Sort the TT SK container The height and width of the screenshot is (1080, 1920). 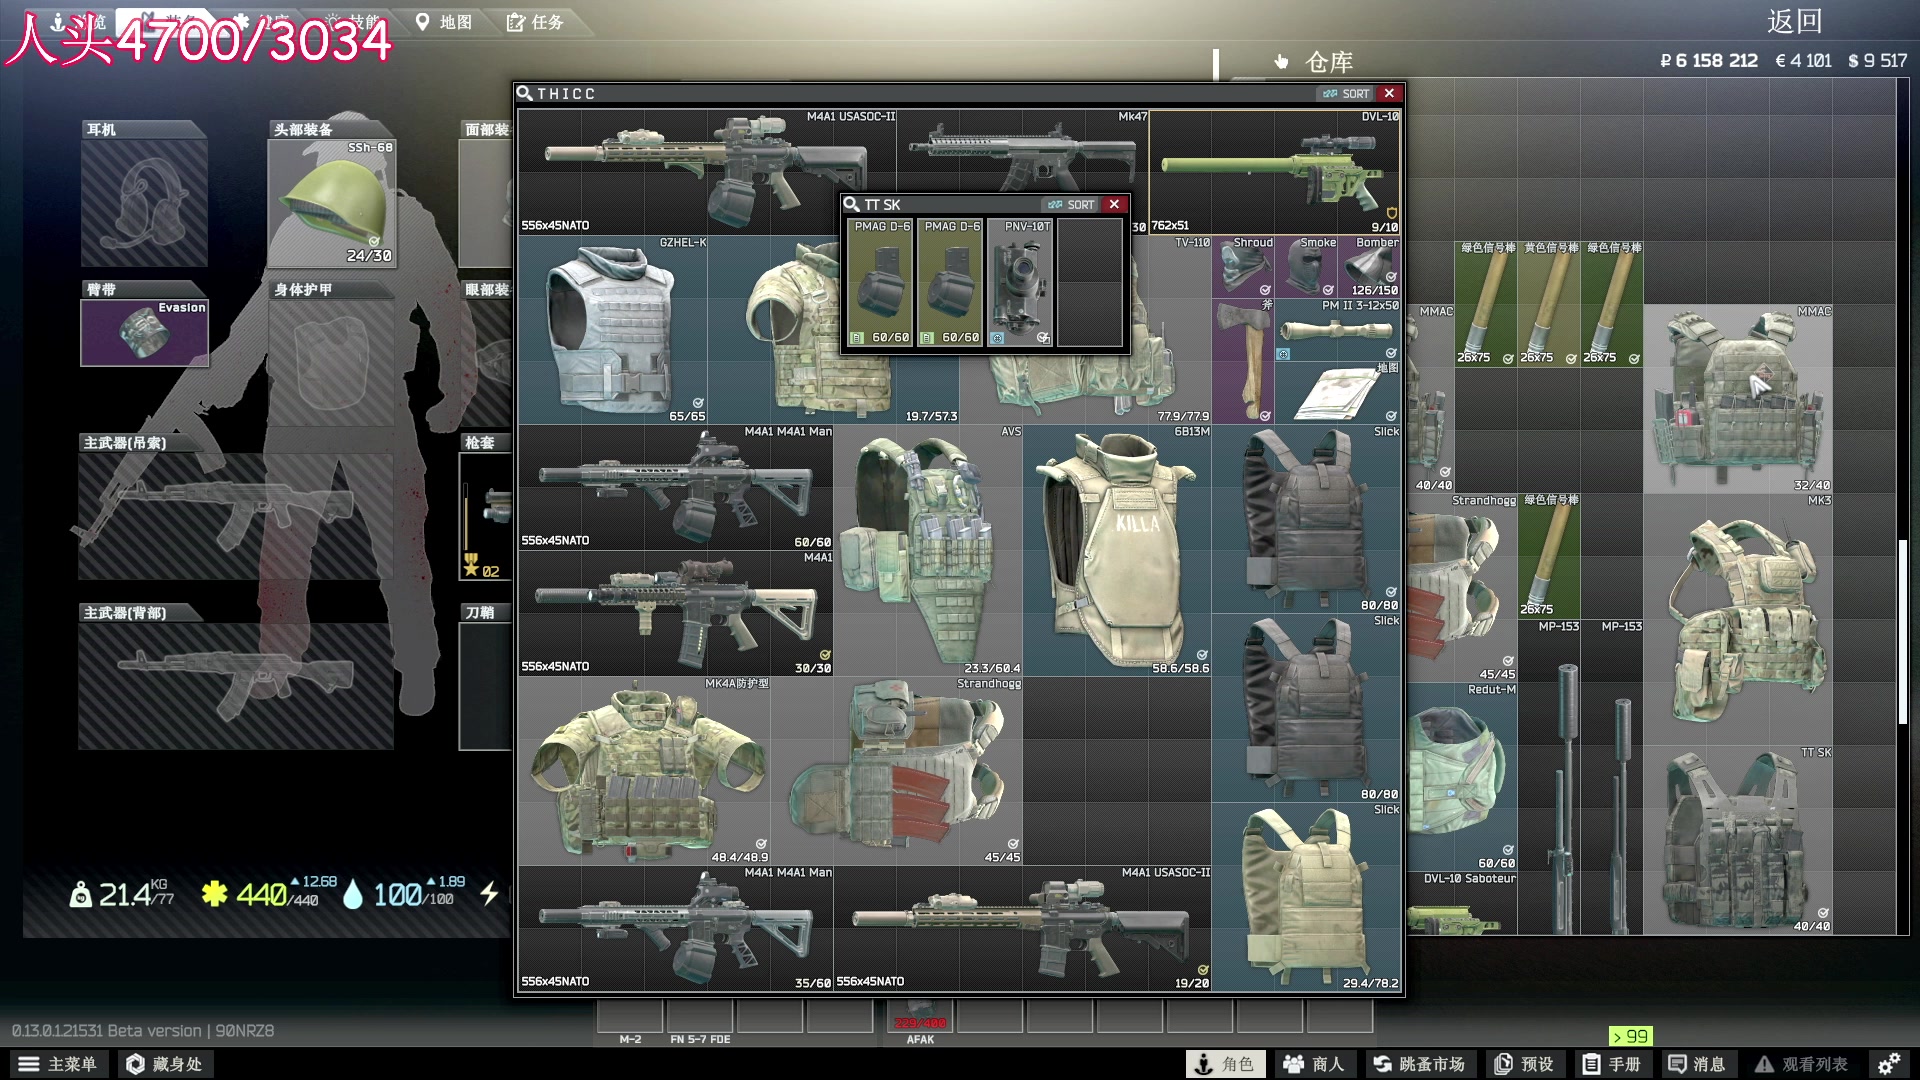point(1072,204)
